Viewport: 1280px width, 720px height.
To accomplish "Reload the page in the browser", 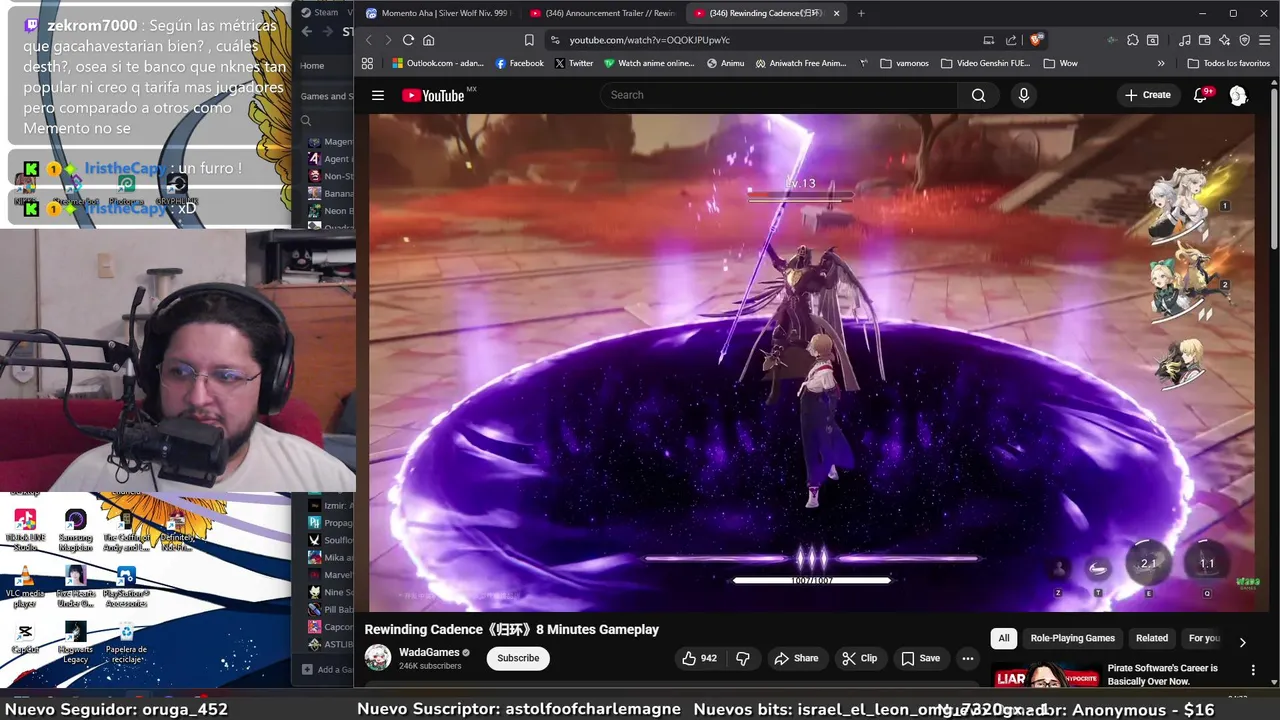I will pos(408,40).
